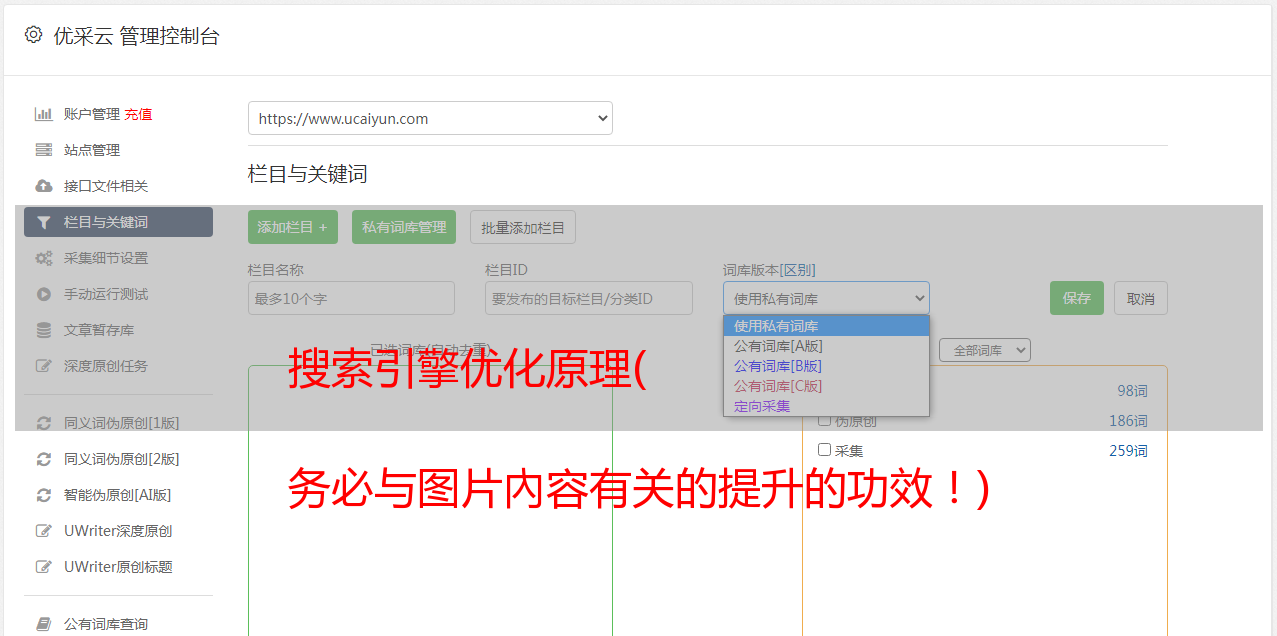The width and height of the screenshot is (1277, 636).
Task: Choose 公有词库[C版] option
Action: tap(826, 386)
